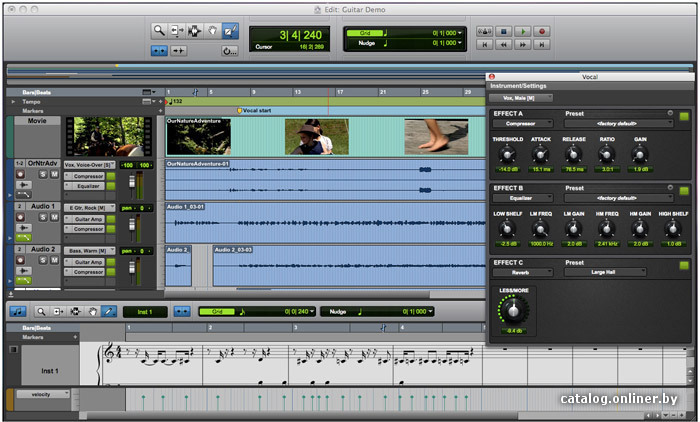Toggle EFFECT B green power button
Image resolution: width=700 pixels, height=422 pixels.
pos(683,191)
